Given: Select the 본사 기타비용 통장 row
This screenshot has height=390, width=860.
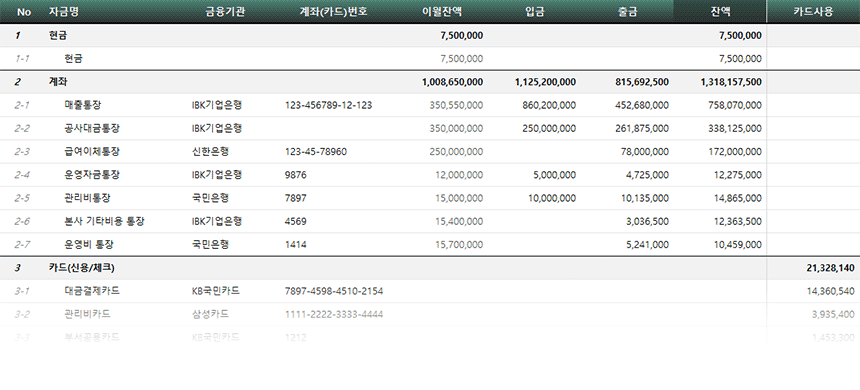Looking at the screenshot, I should tap(430, 222).
